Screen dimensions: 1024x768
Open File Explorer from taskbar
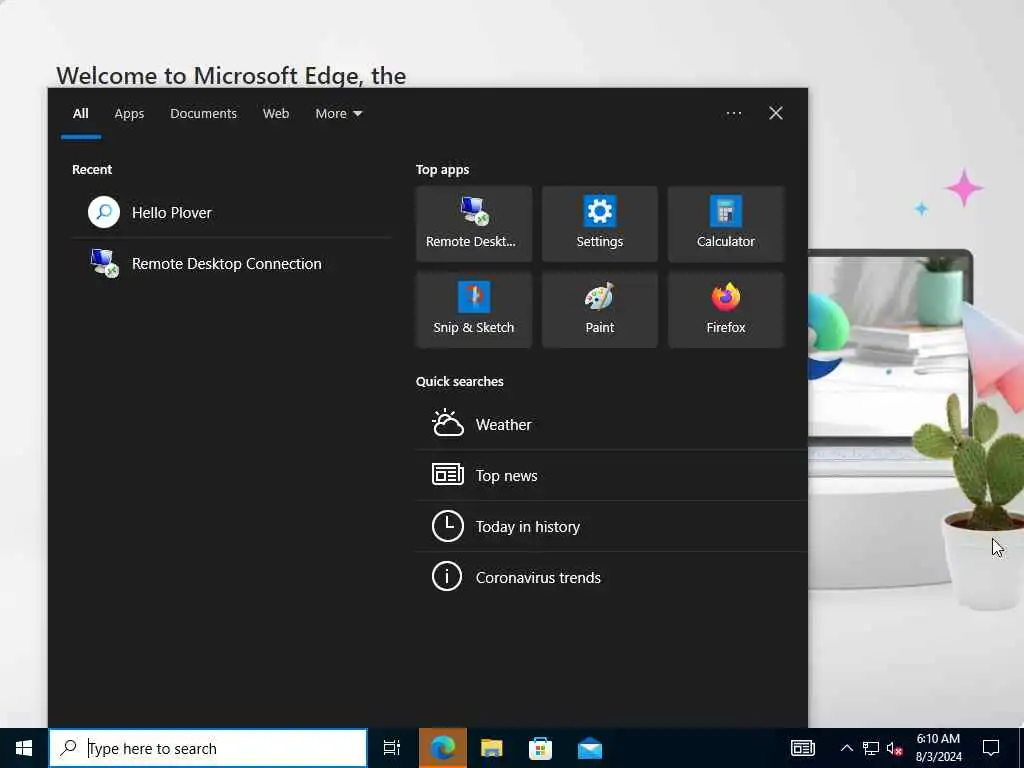point(492,748)
